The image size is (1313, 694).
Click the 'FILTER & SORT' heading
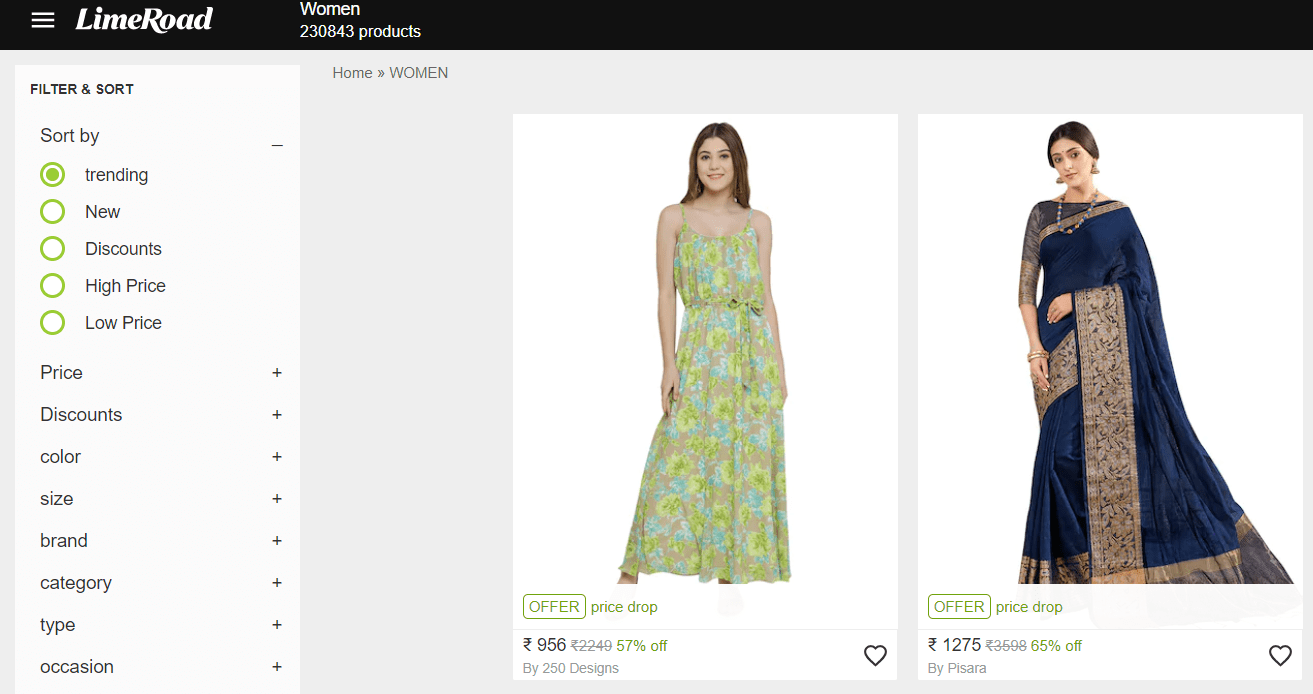click(x=82, y=89)
